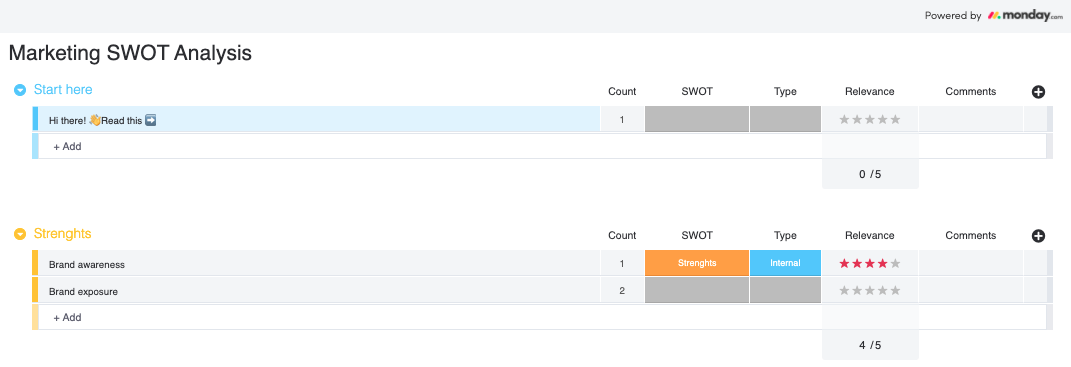Open the Comments cell for Brand awareness
Image resolution: width=1071 pixels, height=367 pixels.
(971, 263)
